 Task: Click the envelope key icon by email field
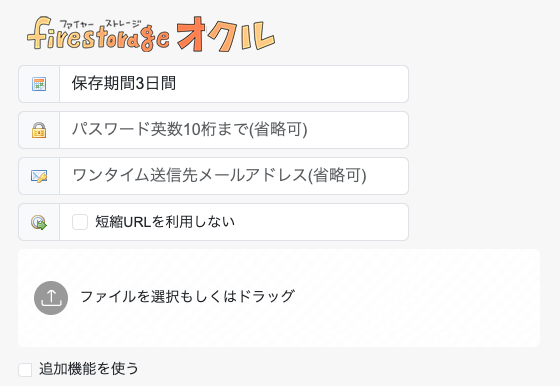coord(39,176)
